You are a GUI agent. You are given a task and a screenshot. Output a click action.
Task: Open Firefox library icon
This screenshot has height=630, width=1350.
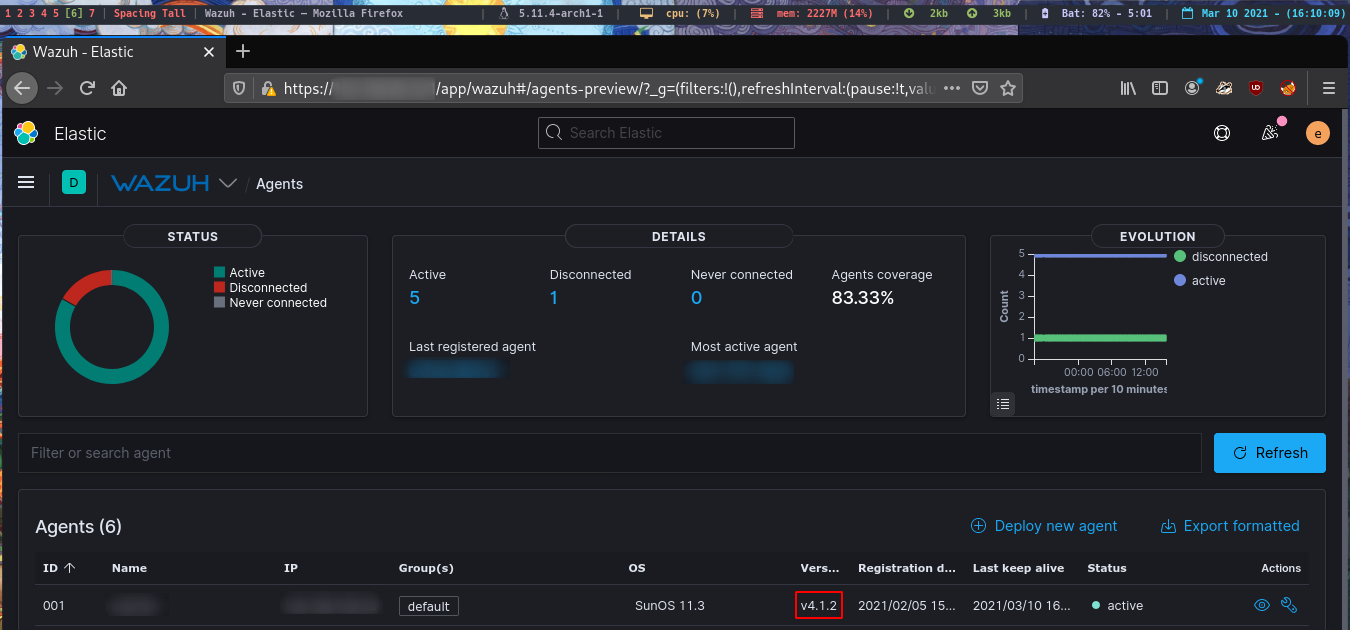pos(1128,88)
